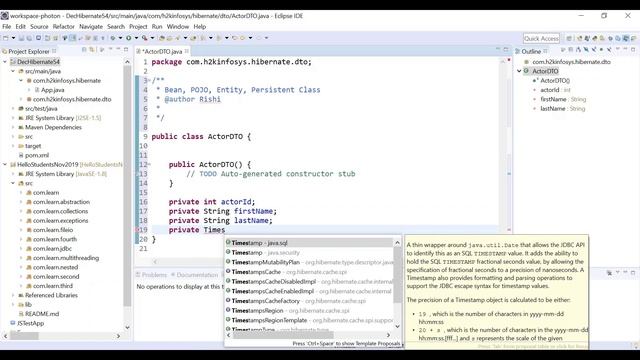This screenshot has height=360, width=640.
Task: Click the Debug bug icon in toolbar
Action: [x=113, y=38]
